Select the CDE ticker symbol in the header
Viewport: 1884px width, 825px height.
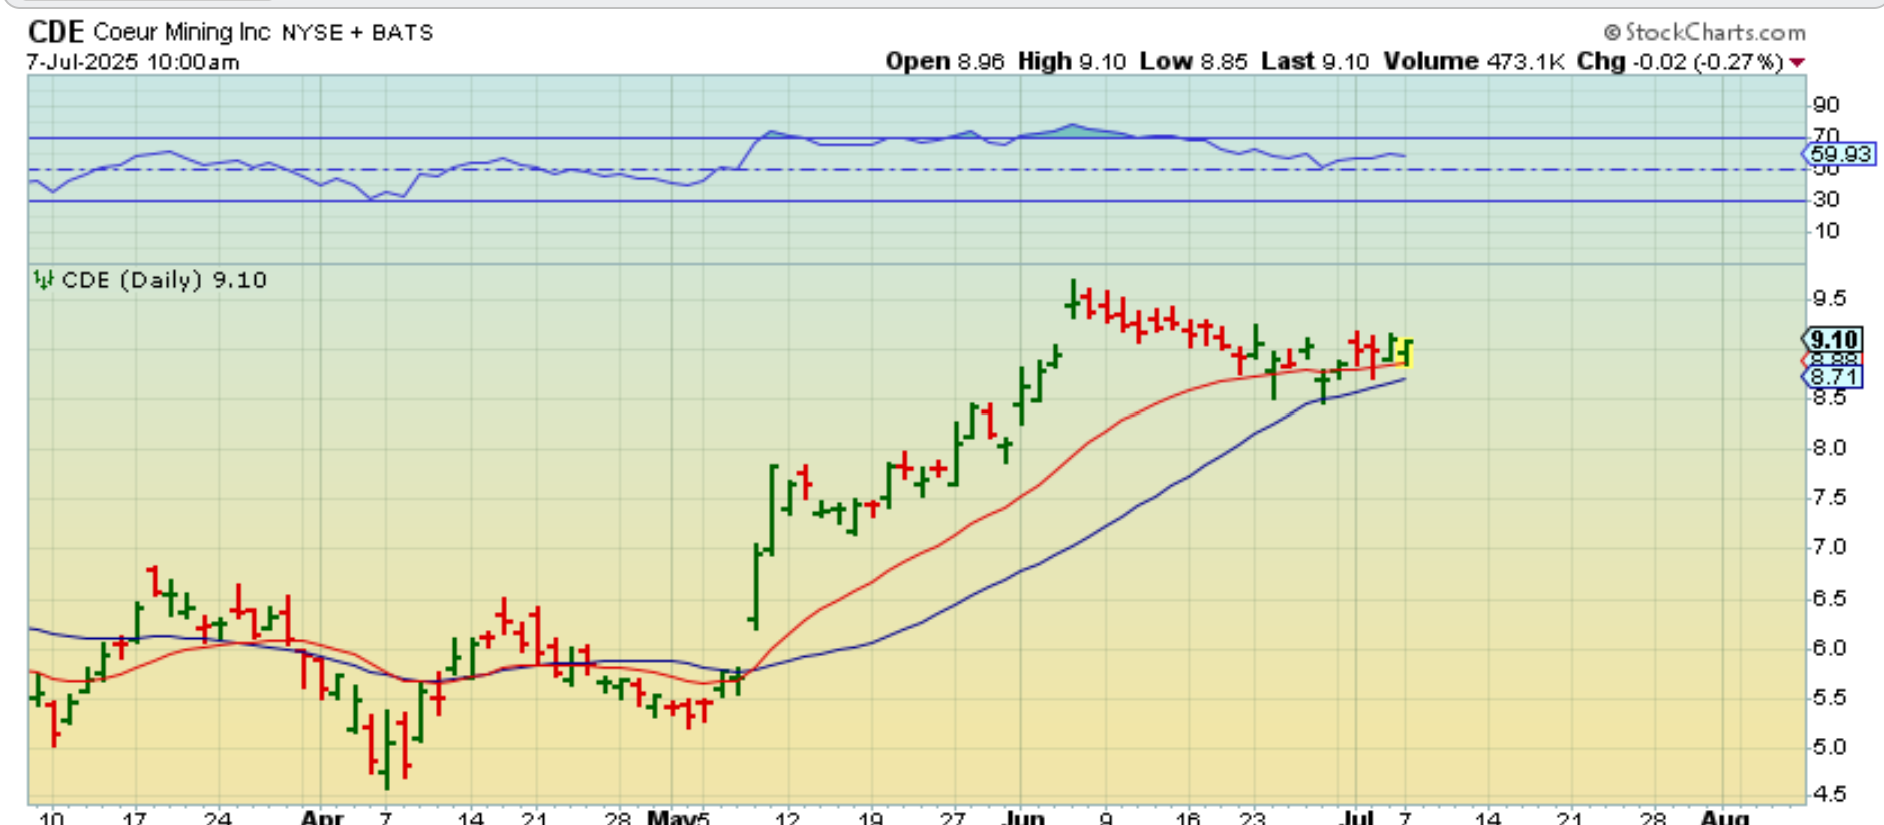click(56, 32)
